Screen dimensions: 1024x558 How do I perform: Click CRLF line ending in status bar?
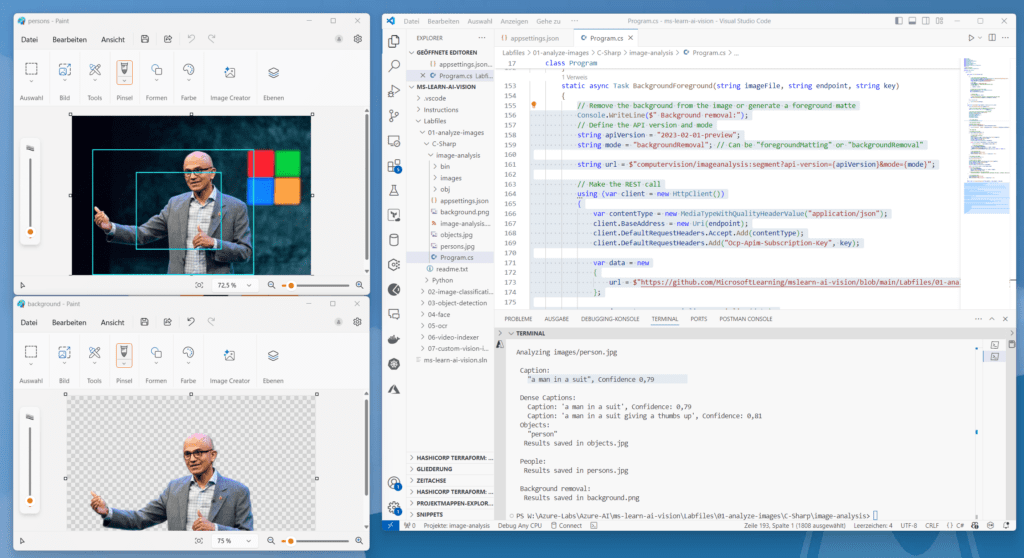(x=932, y=525)
